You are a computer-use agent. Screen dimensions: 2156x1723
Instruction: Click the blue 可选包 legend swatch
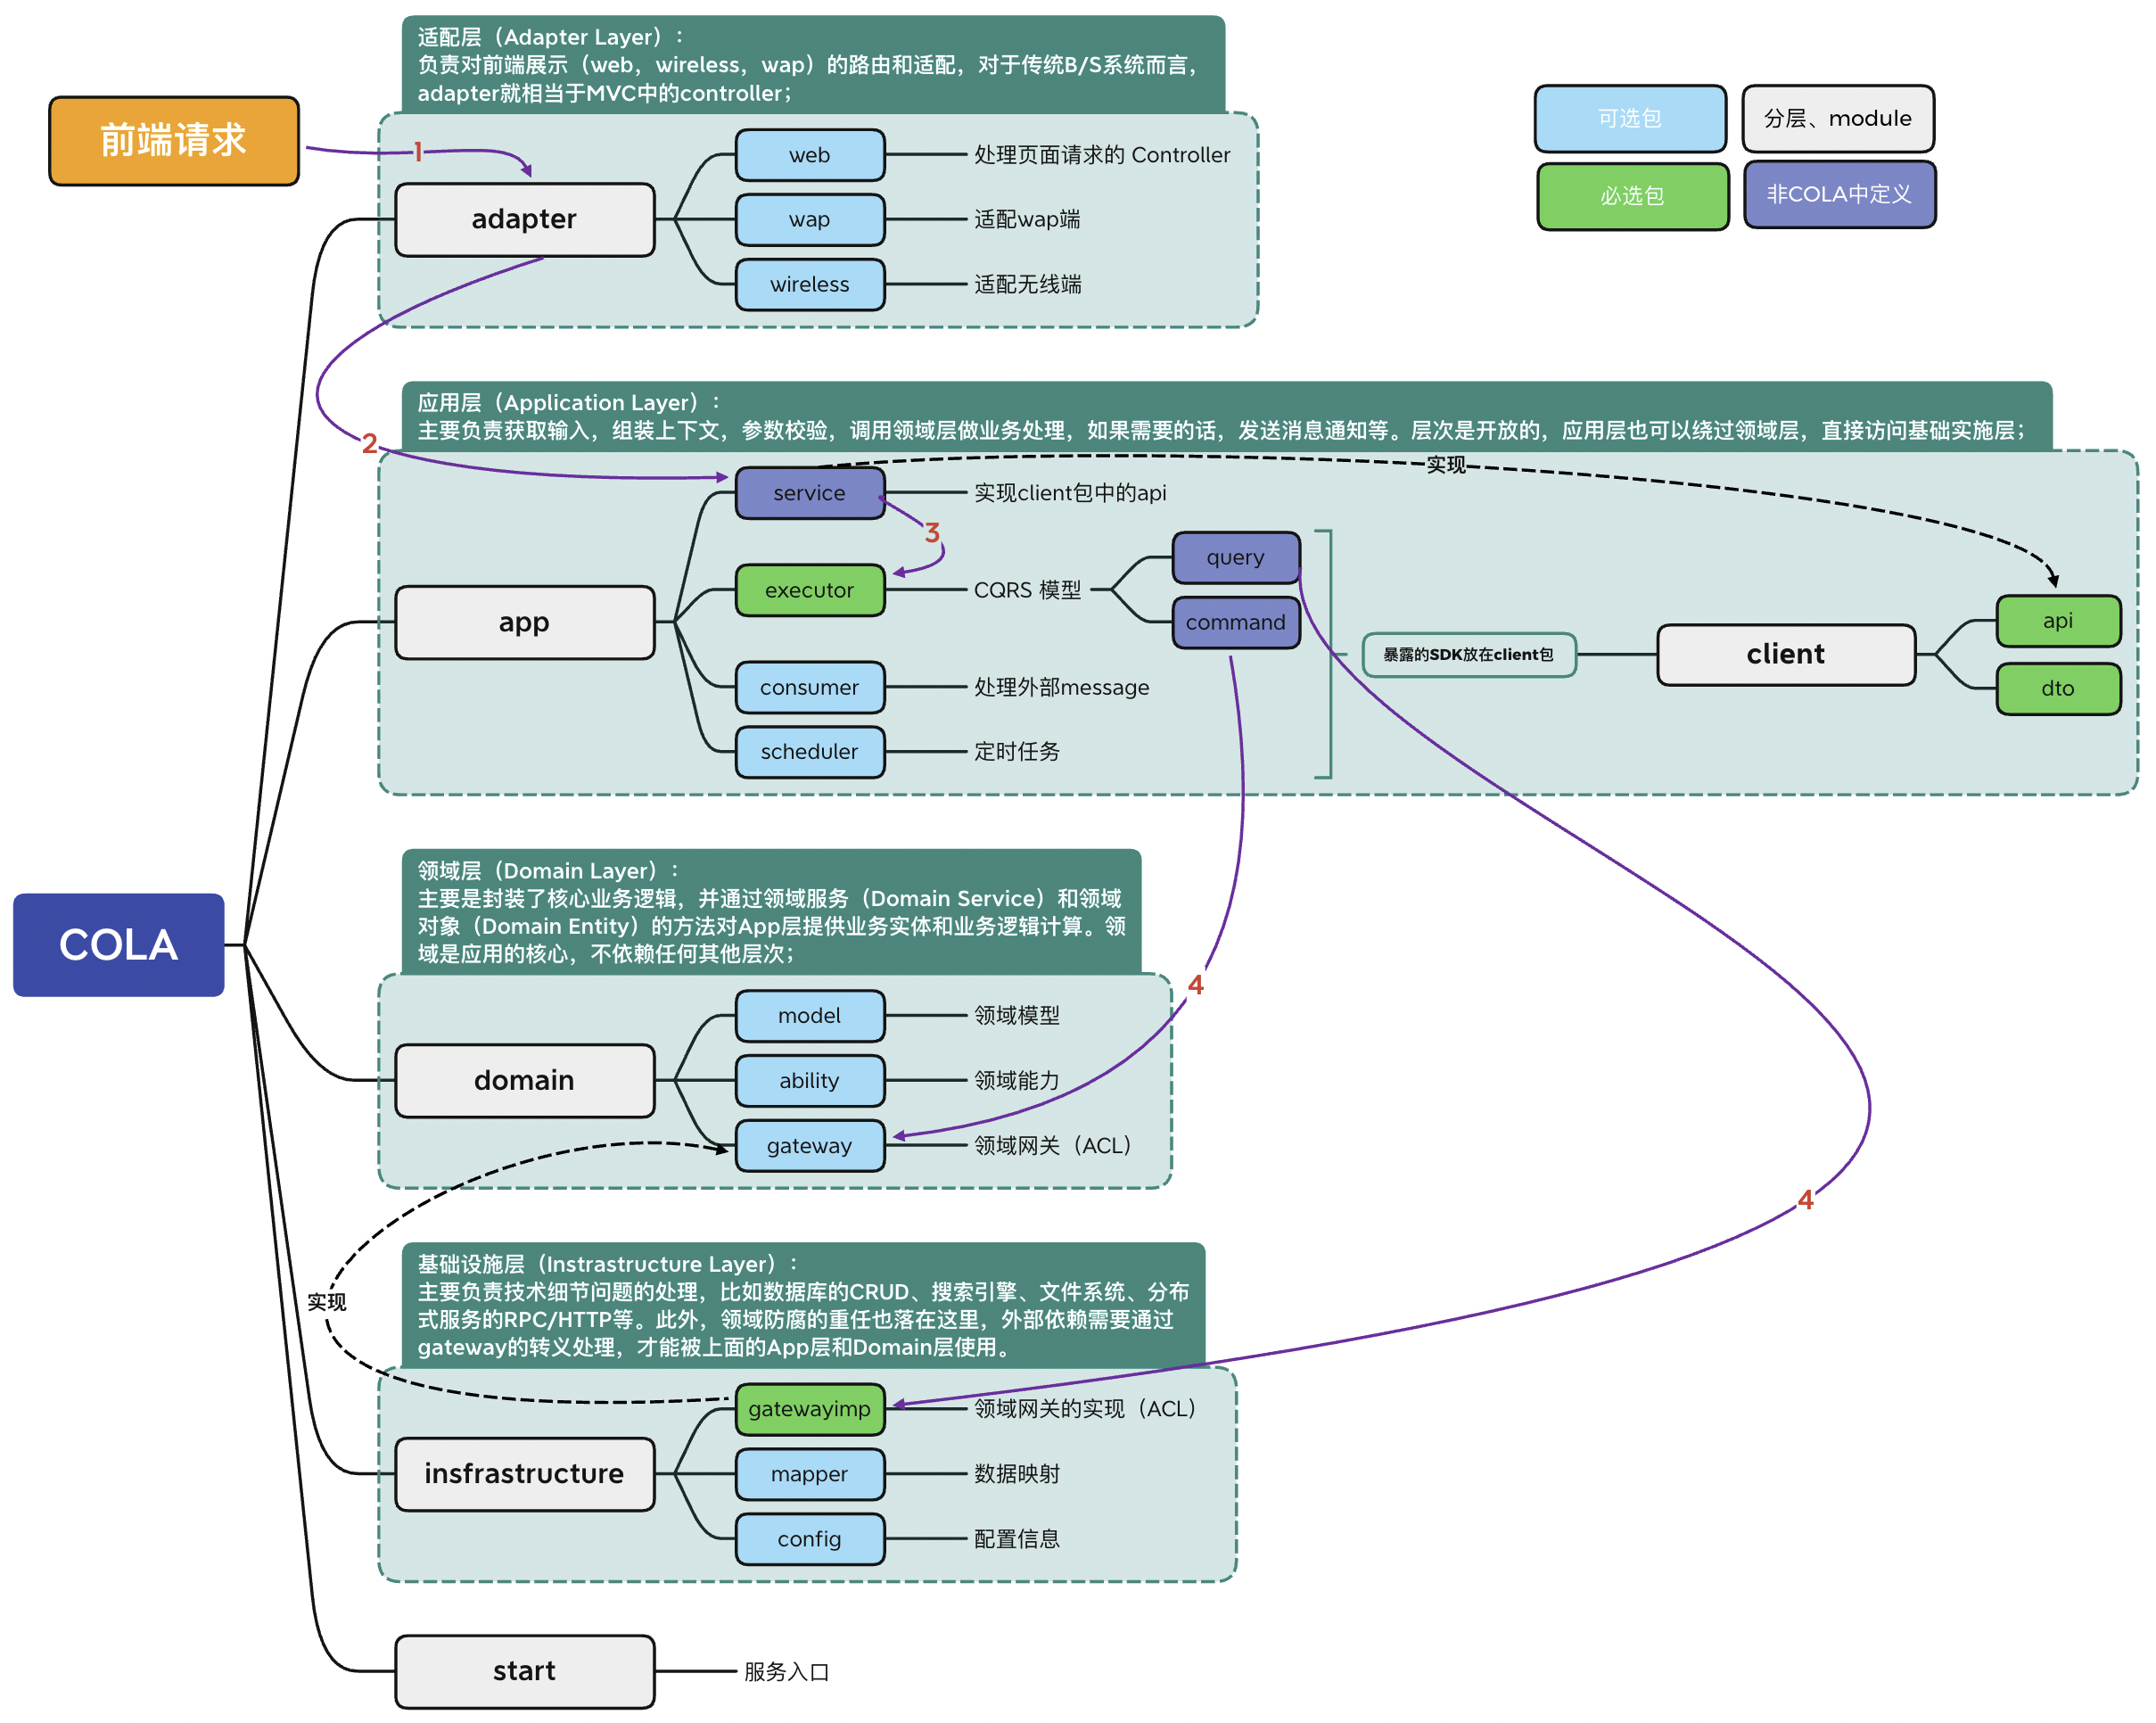point(1629,118)
